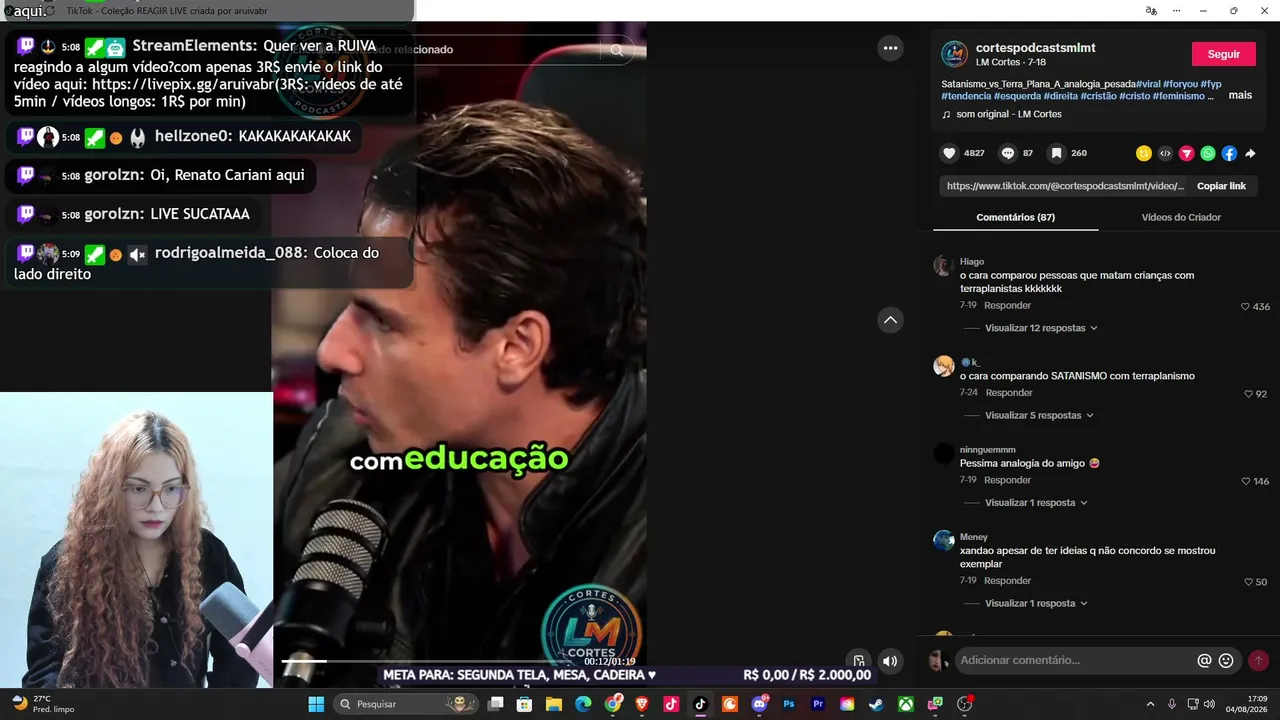Open the #viral hashtag link
The width and height of the screenshot is (1280, 720).
[x=1148, y=84]
